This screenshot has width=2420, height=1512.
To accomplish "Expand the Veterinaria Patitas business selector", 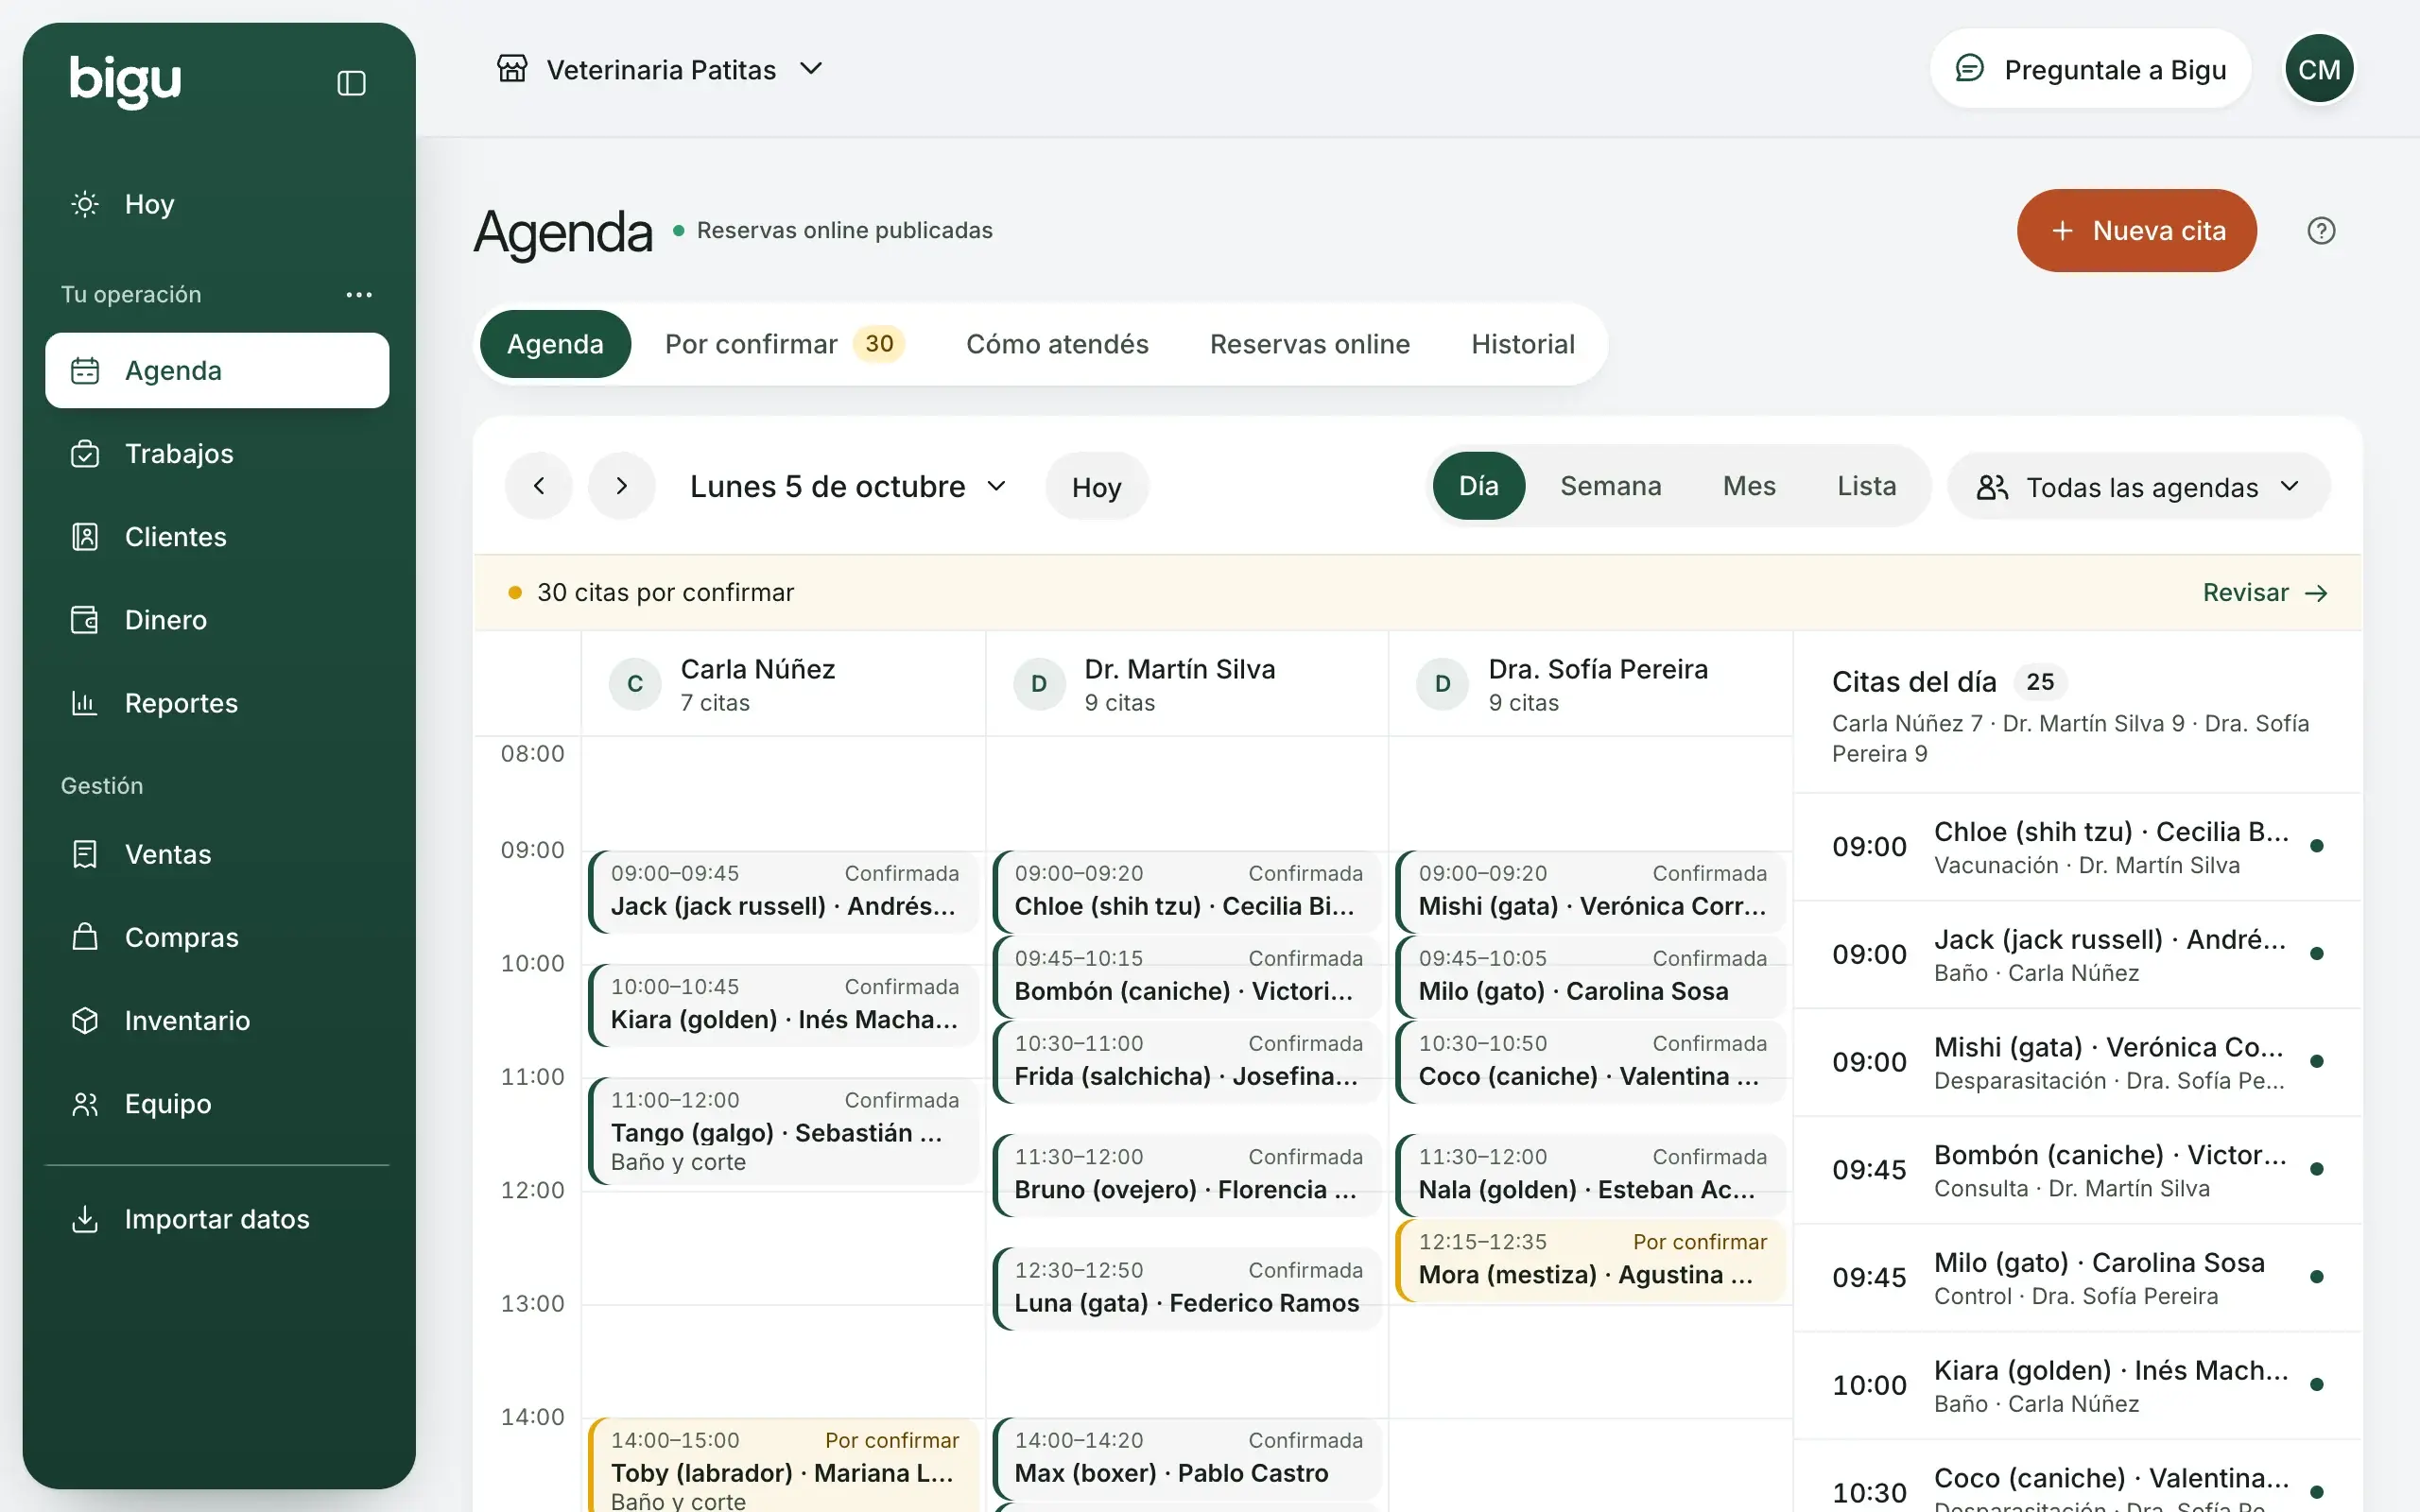I will click(x=660, y=69).
